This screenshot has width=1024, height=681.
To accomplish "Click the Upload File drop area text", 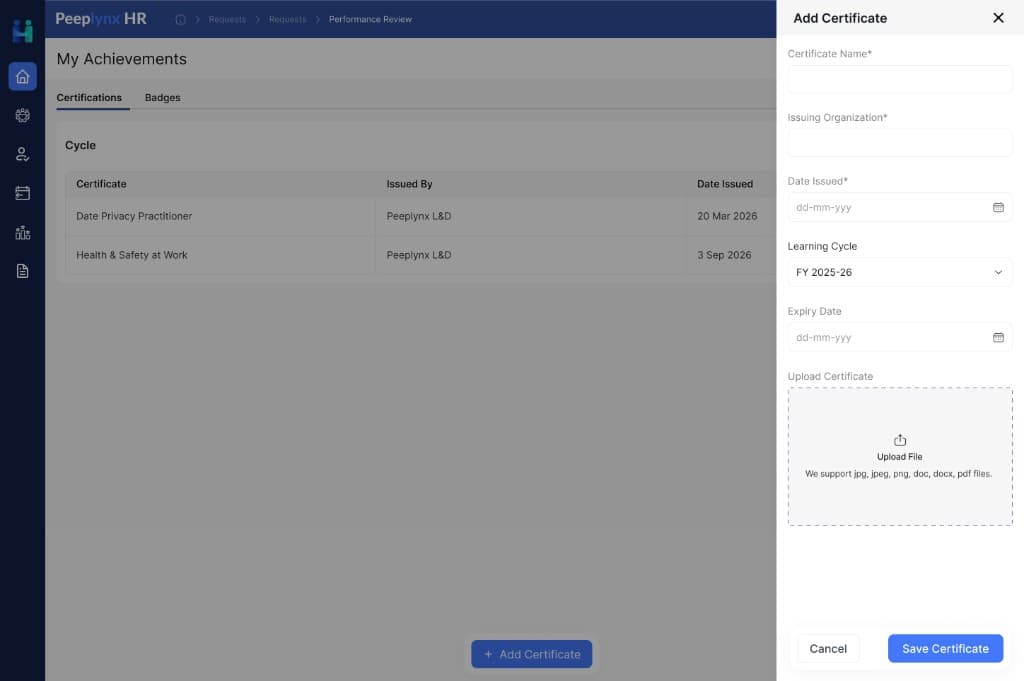I will click(899, 457).
